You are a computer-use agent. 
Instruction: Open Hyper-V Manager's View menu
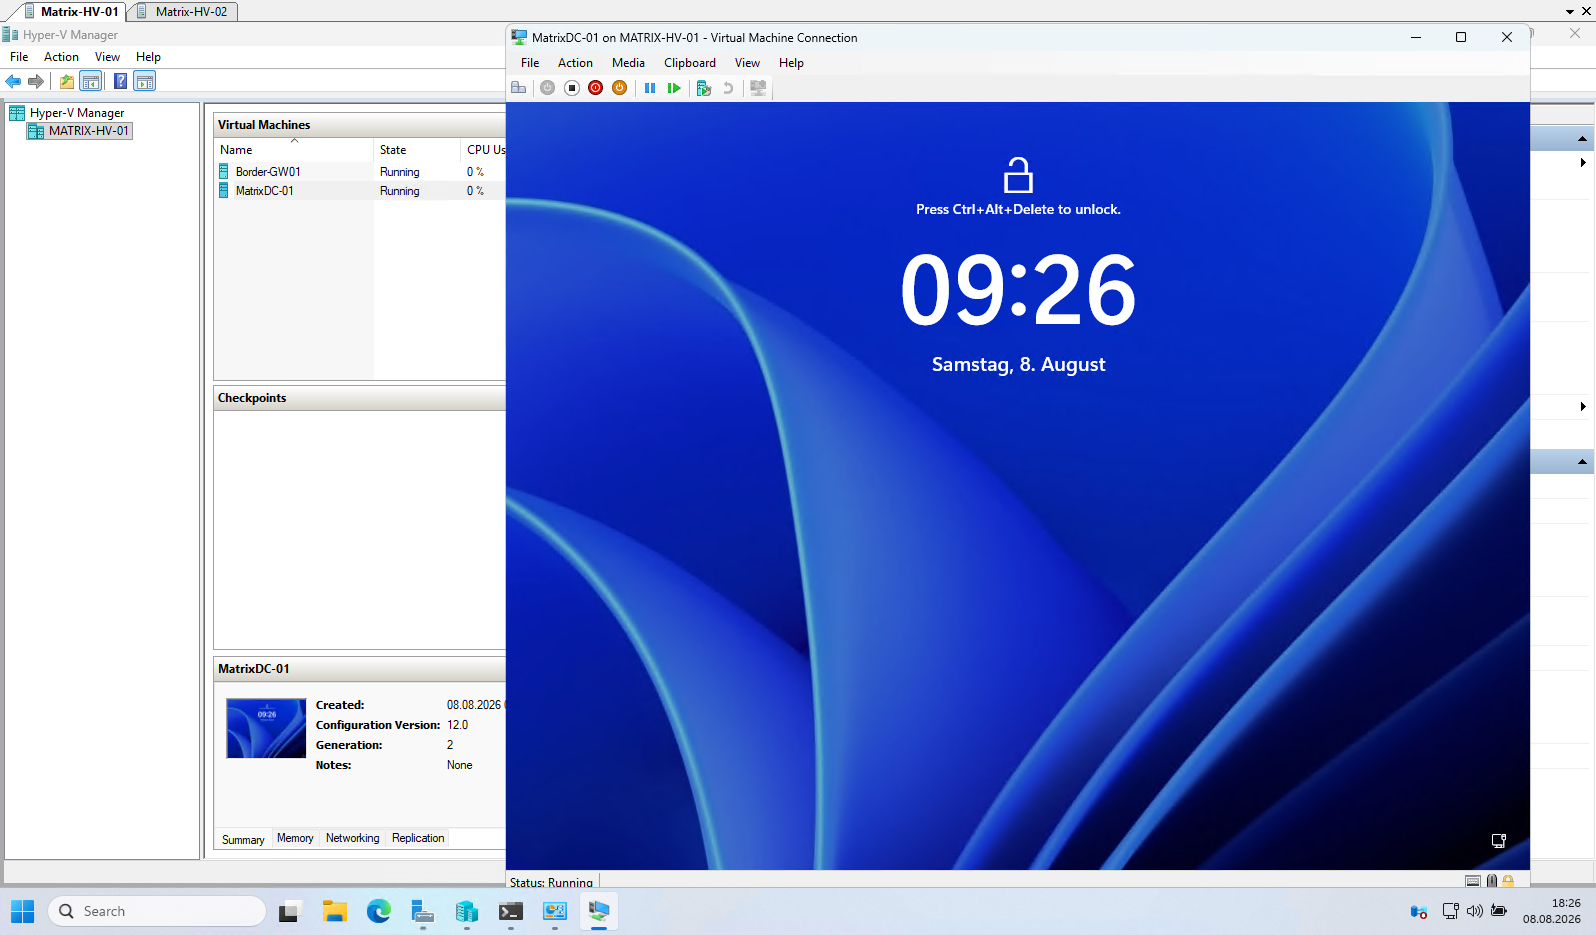pyautogui.click(x=107, y=57)
